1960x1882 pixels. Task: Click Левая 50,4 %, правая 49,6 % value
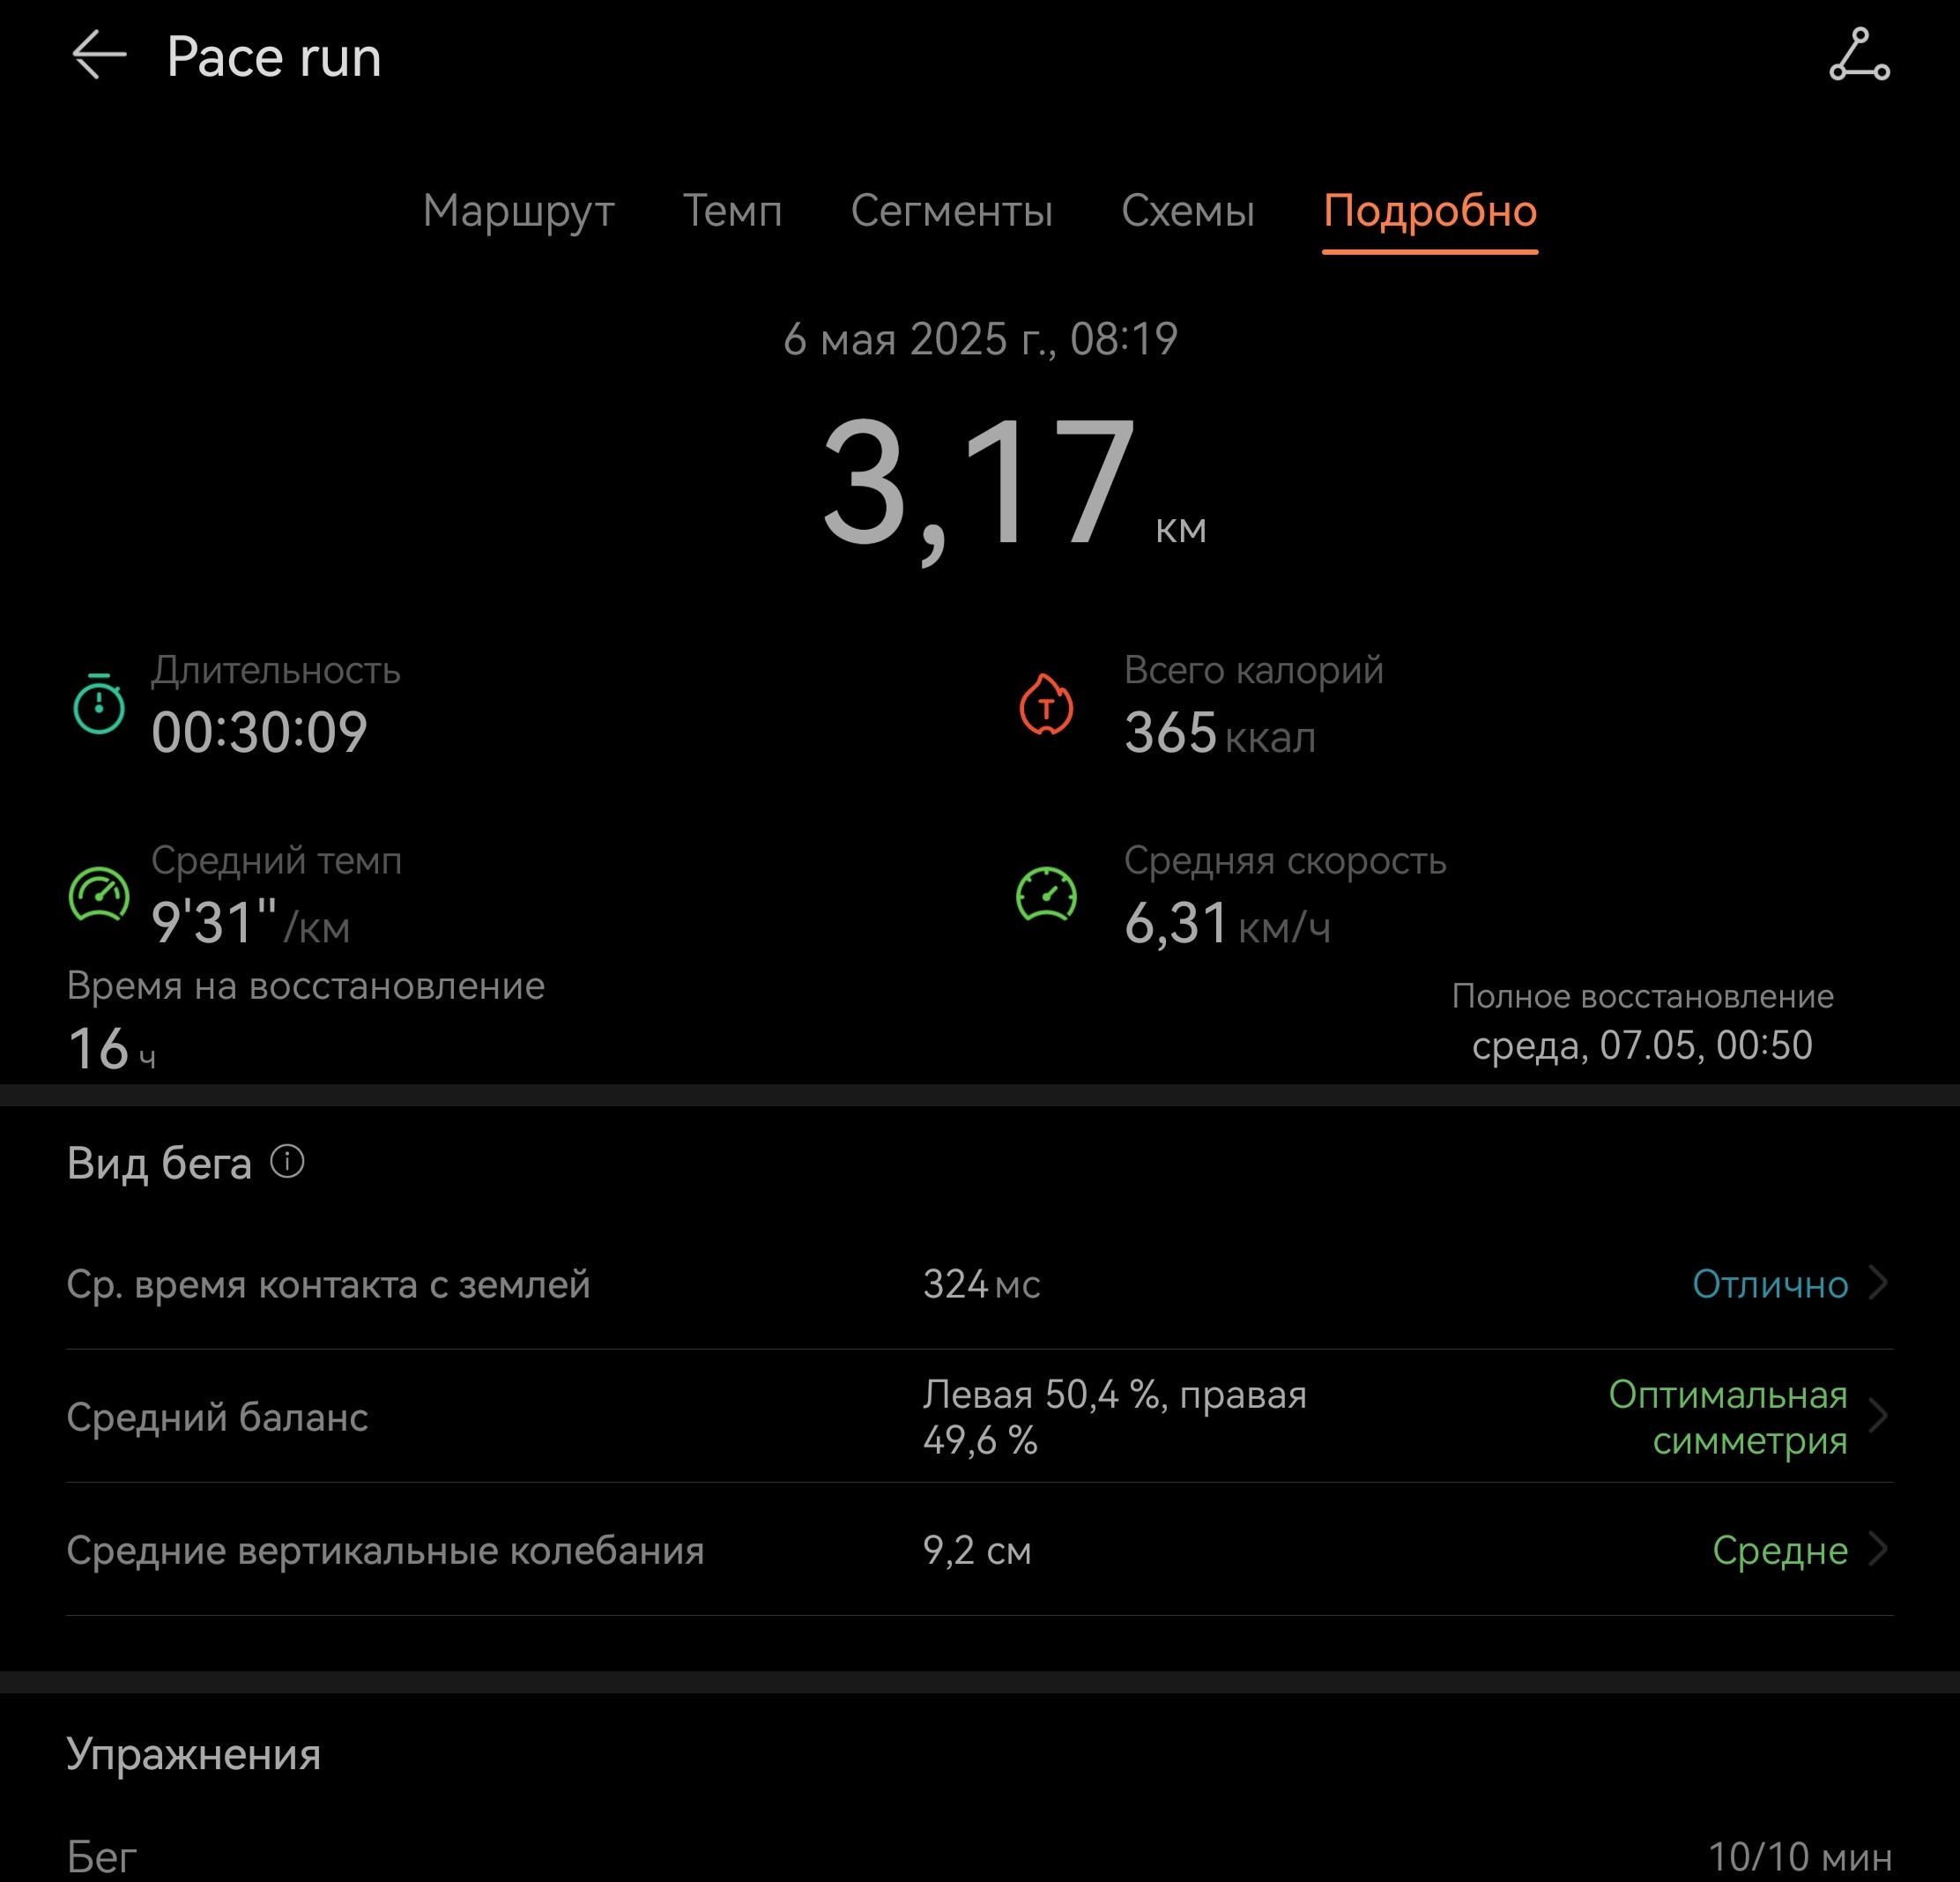1114,1417
